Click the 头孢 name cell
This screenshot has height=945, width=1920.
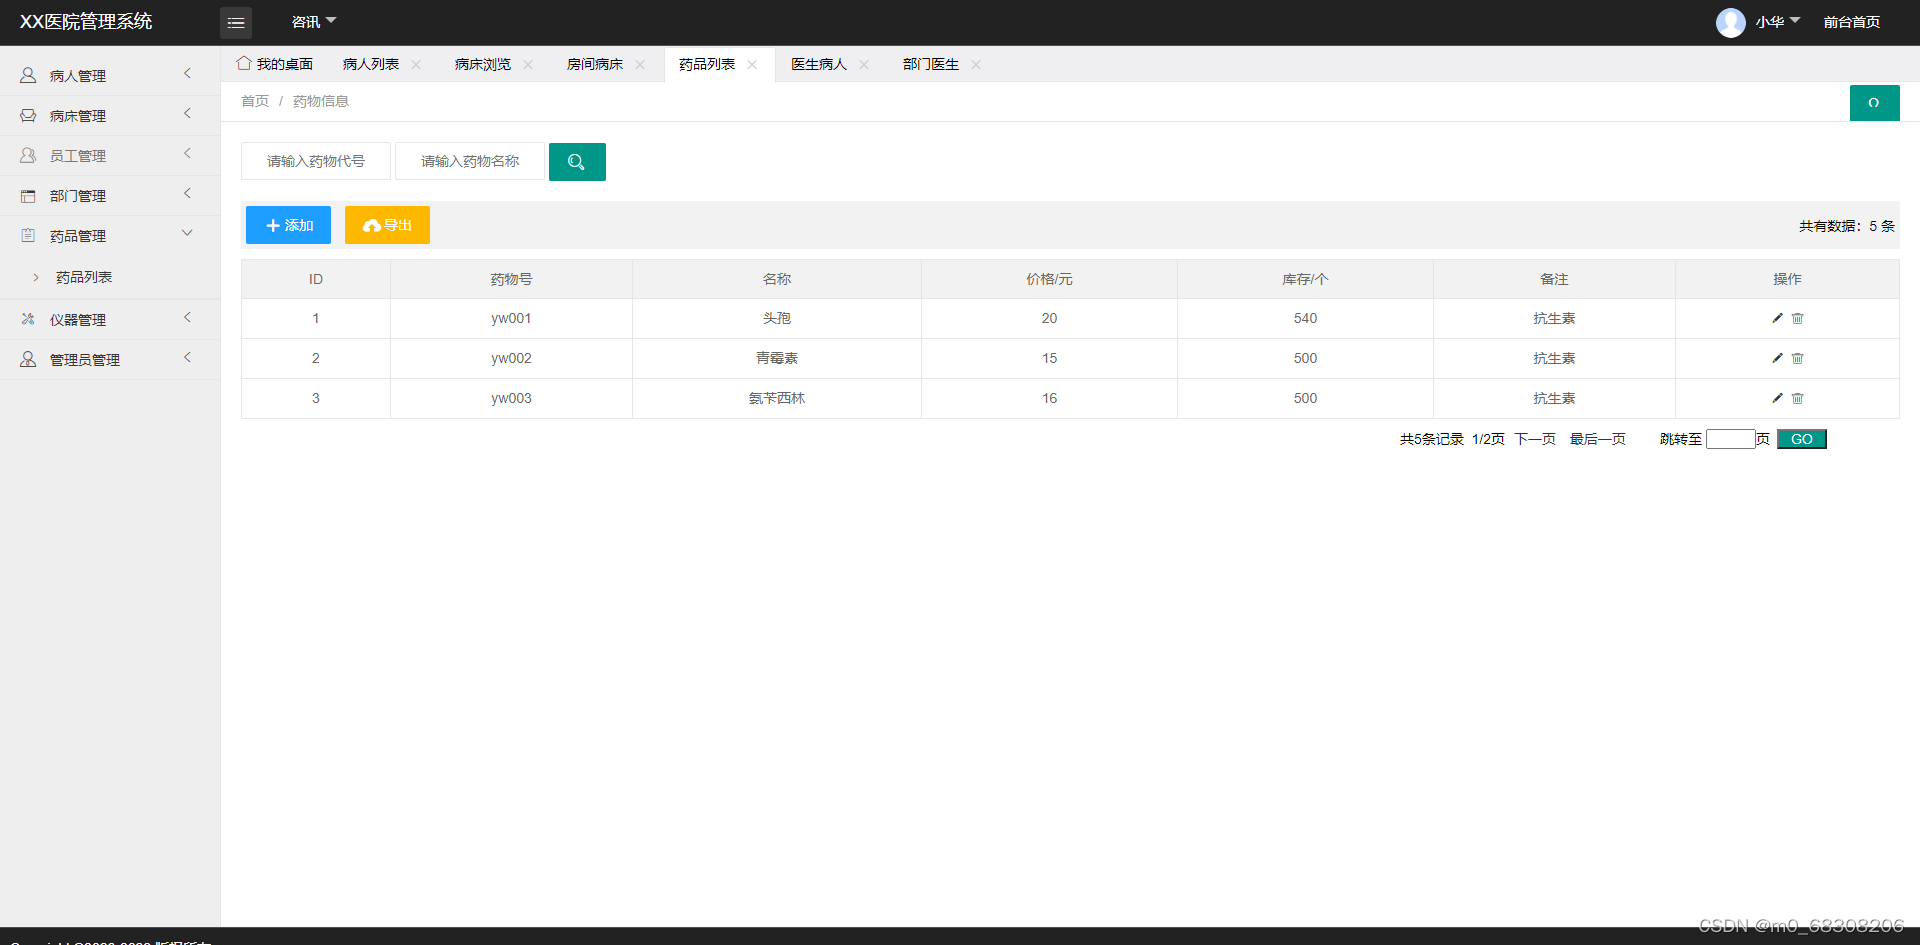[777, 318]
